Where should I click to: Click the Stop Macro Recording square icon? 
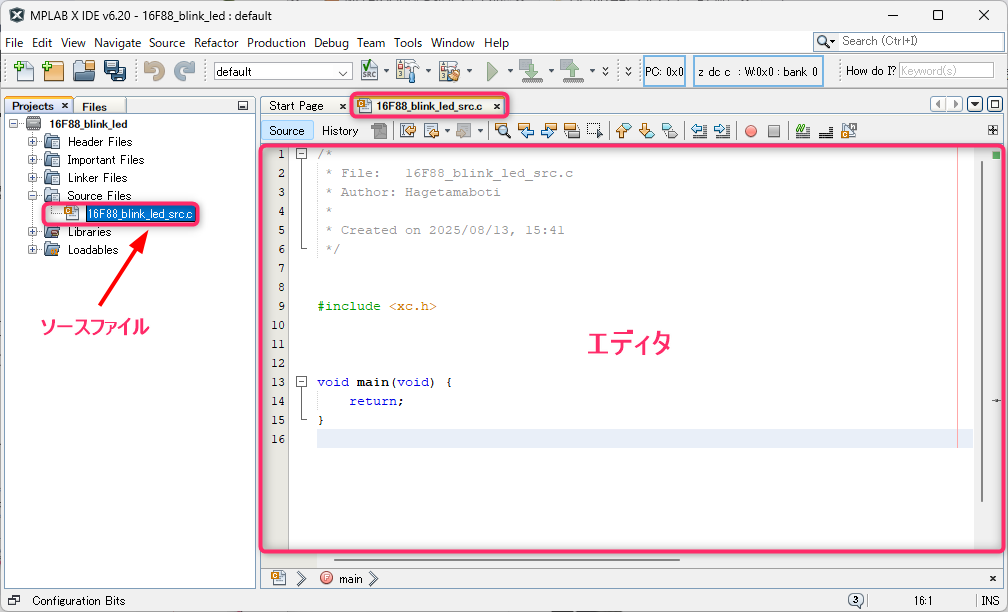(x=774, y=131)
